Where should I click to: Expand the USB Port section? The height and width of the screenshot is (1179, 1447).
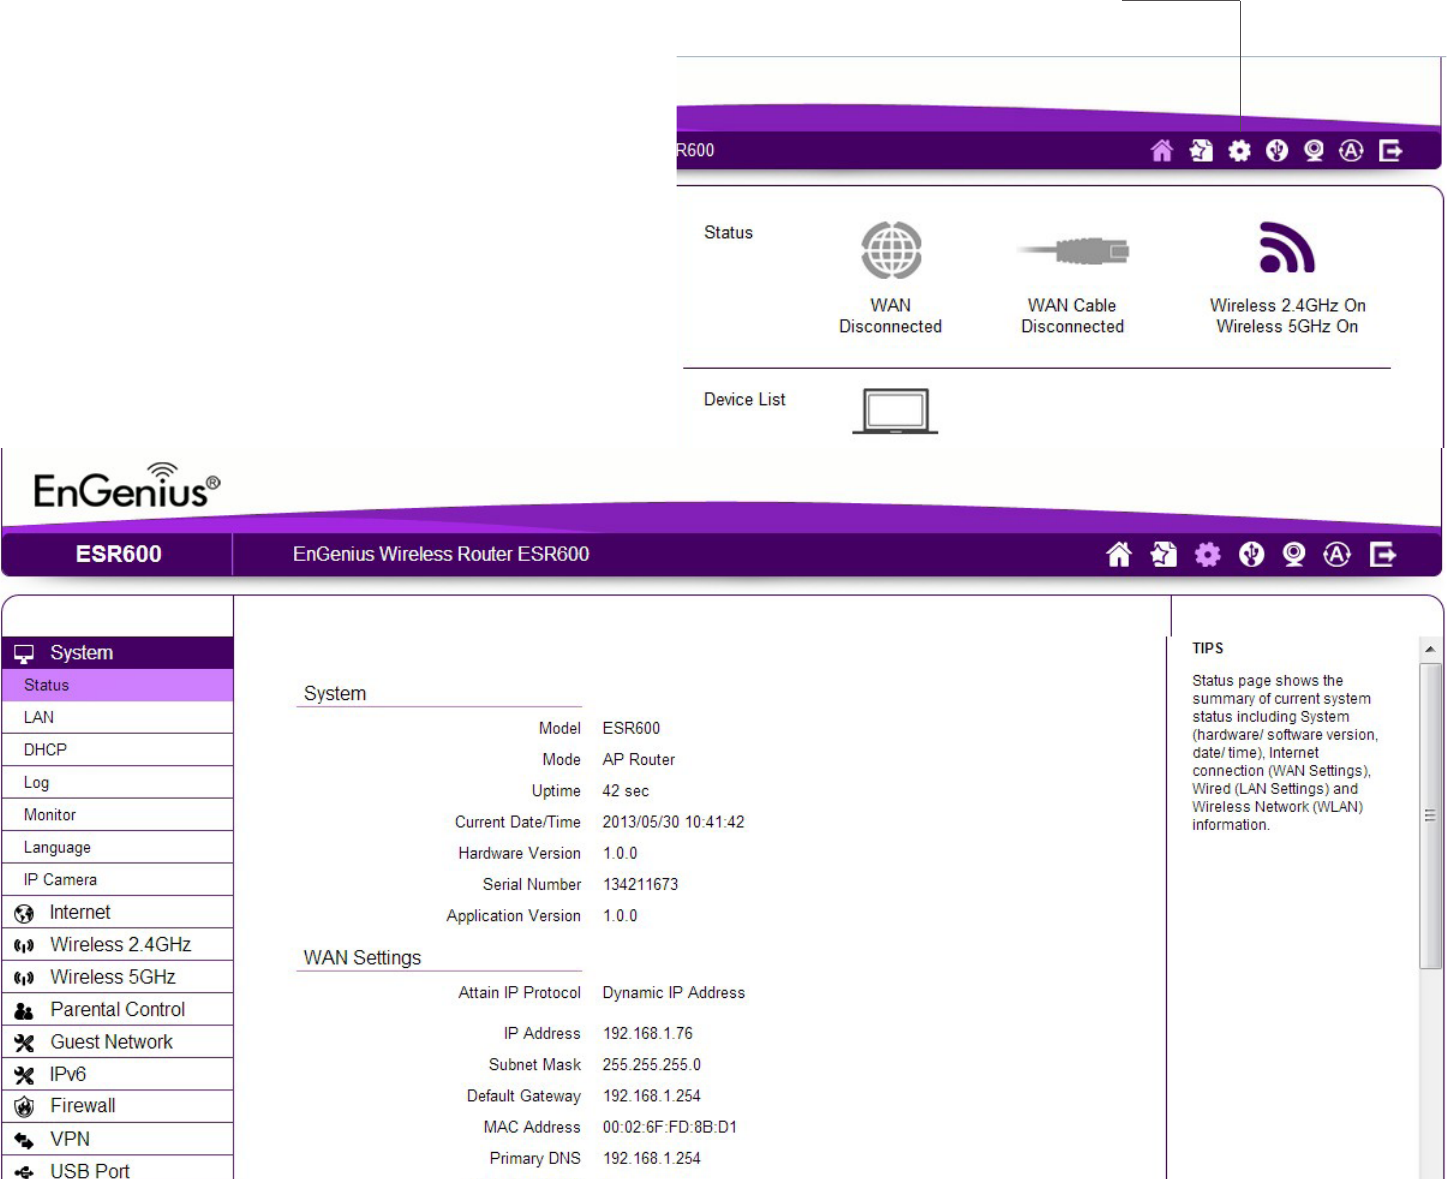(117, 1168)
